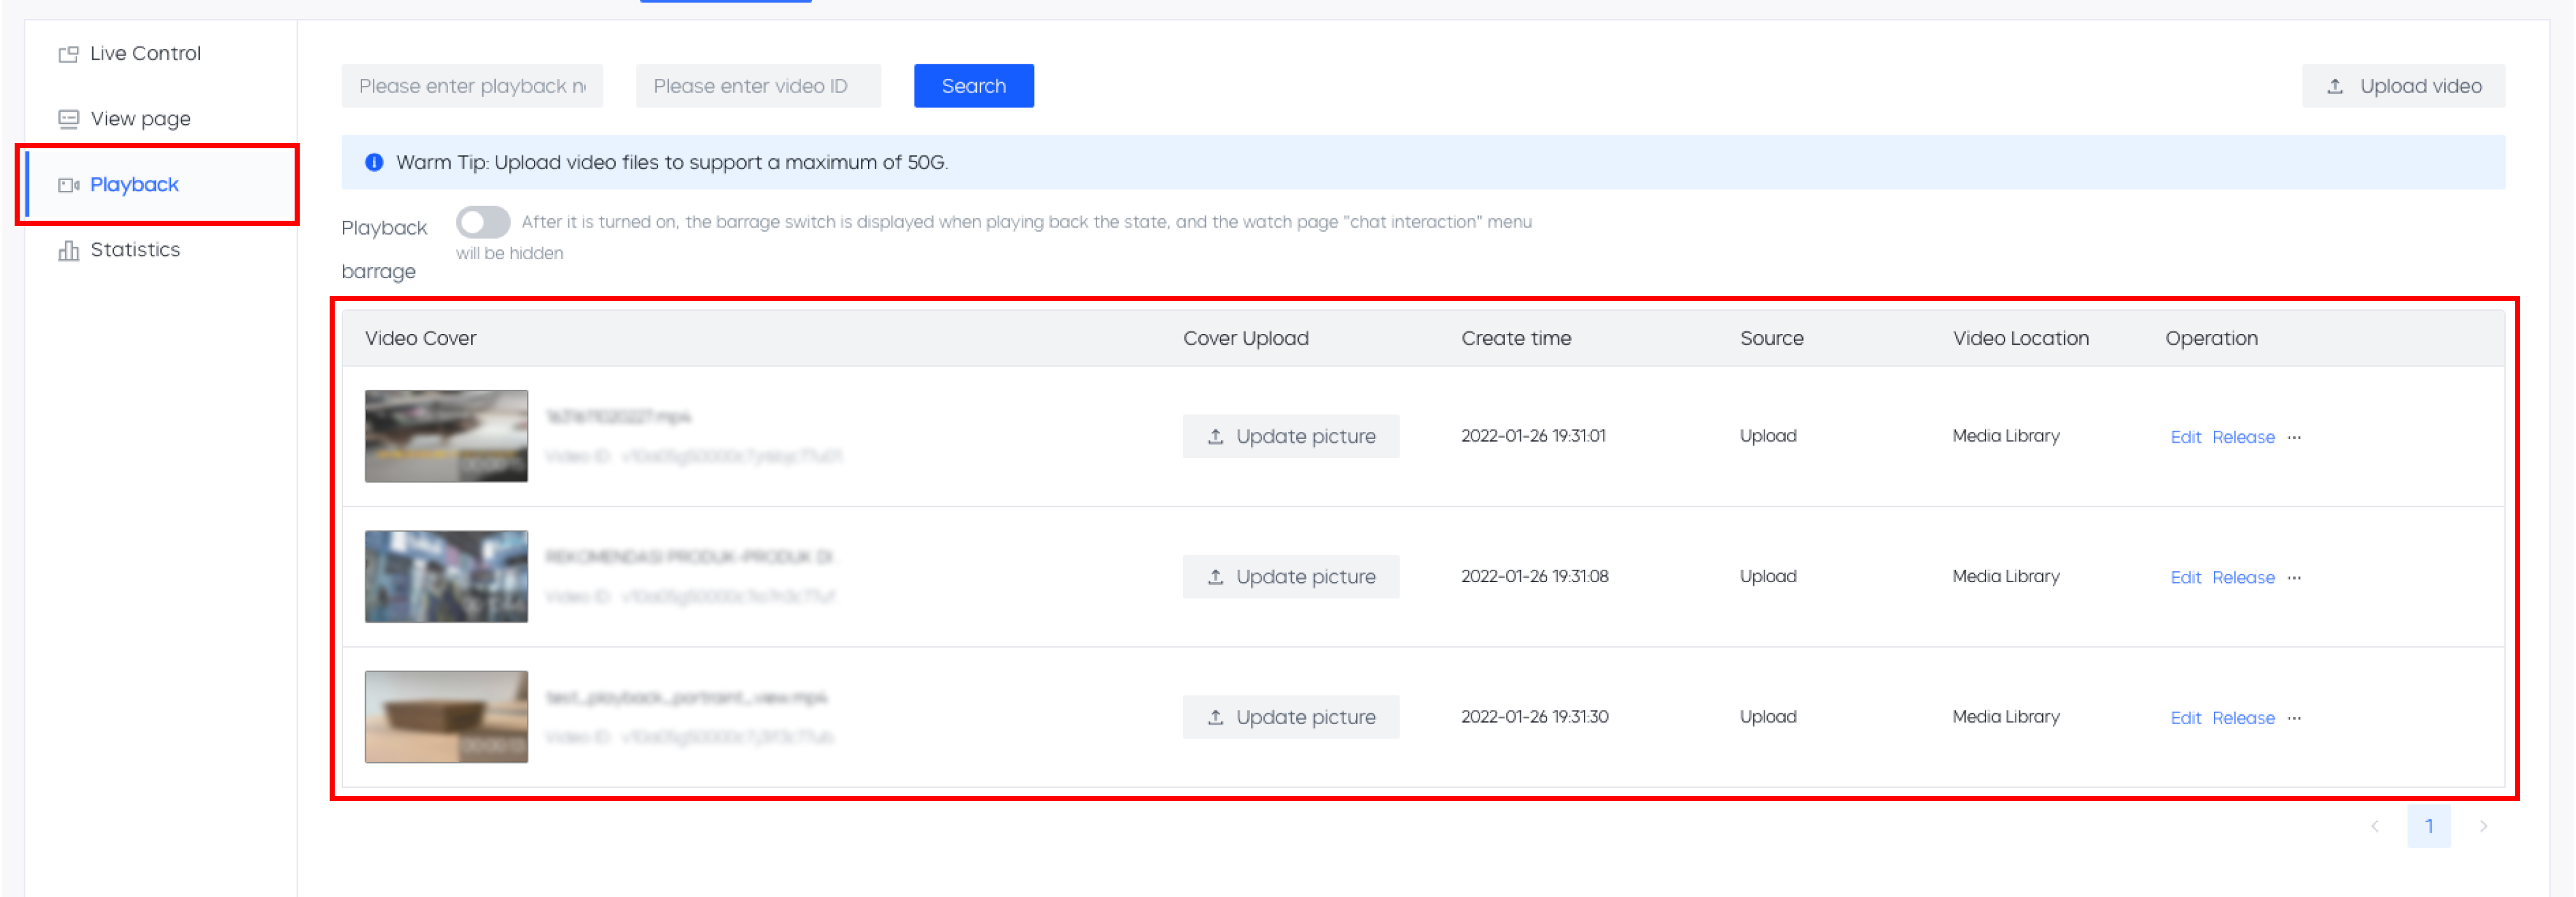
Task: Focus the playback name input field
Action: pyautogui.click(x=472, y=86)
